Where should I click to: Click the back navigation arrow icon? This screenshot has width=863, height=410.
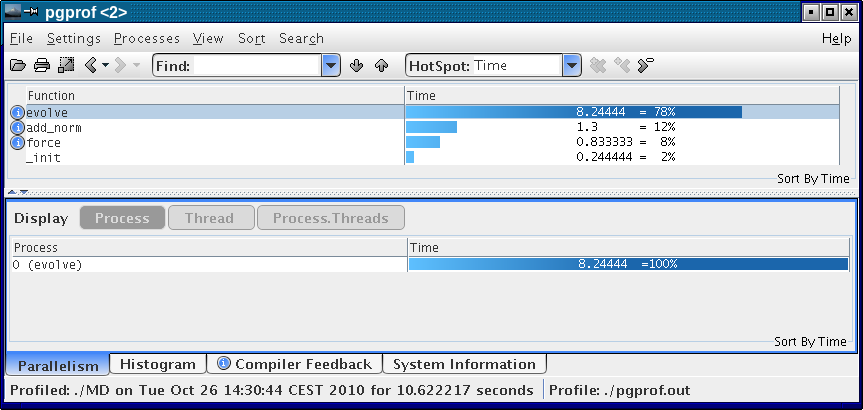[91, 66]
